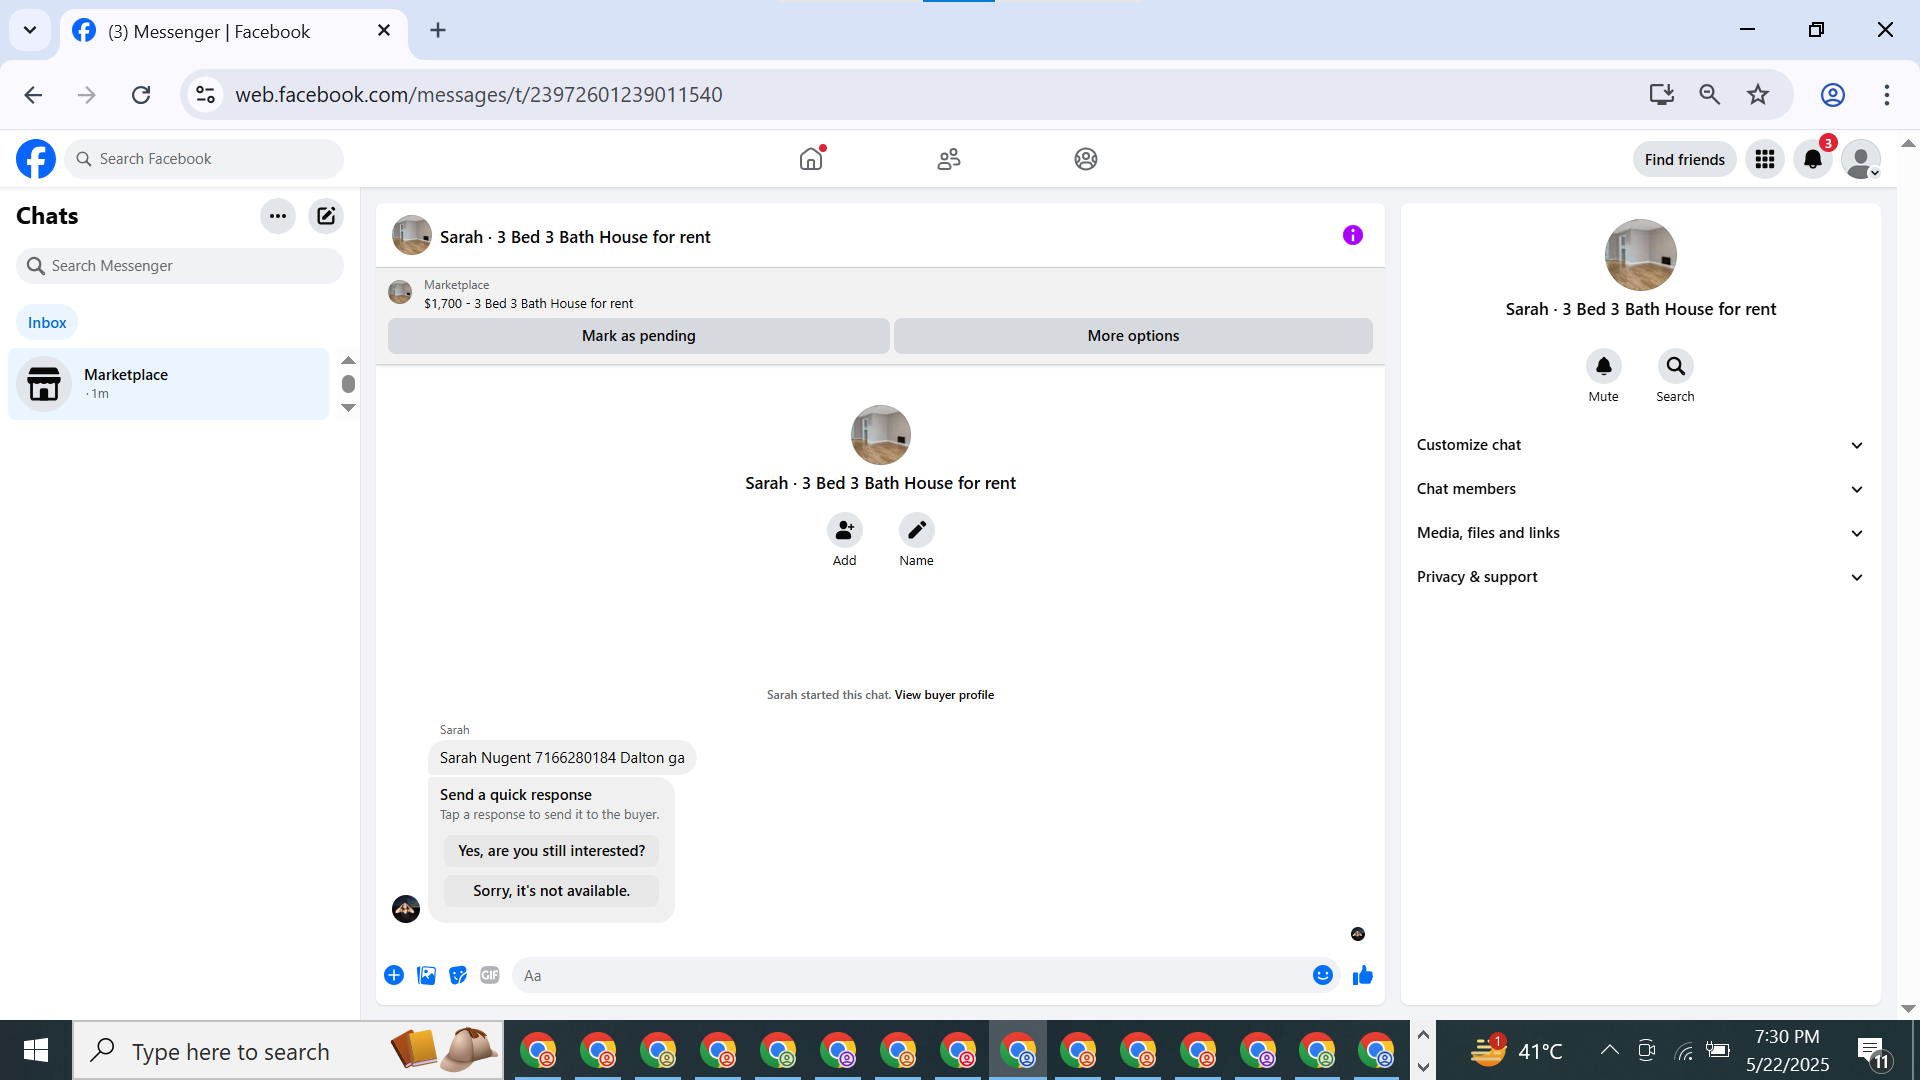The width and height of the screenshot is (1920, 1080).
Task: Open Chrome three-dot menu
Action: 1887,94
